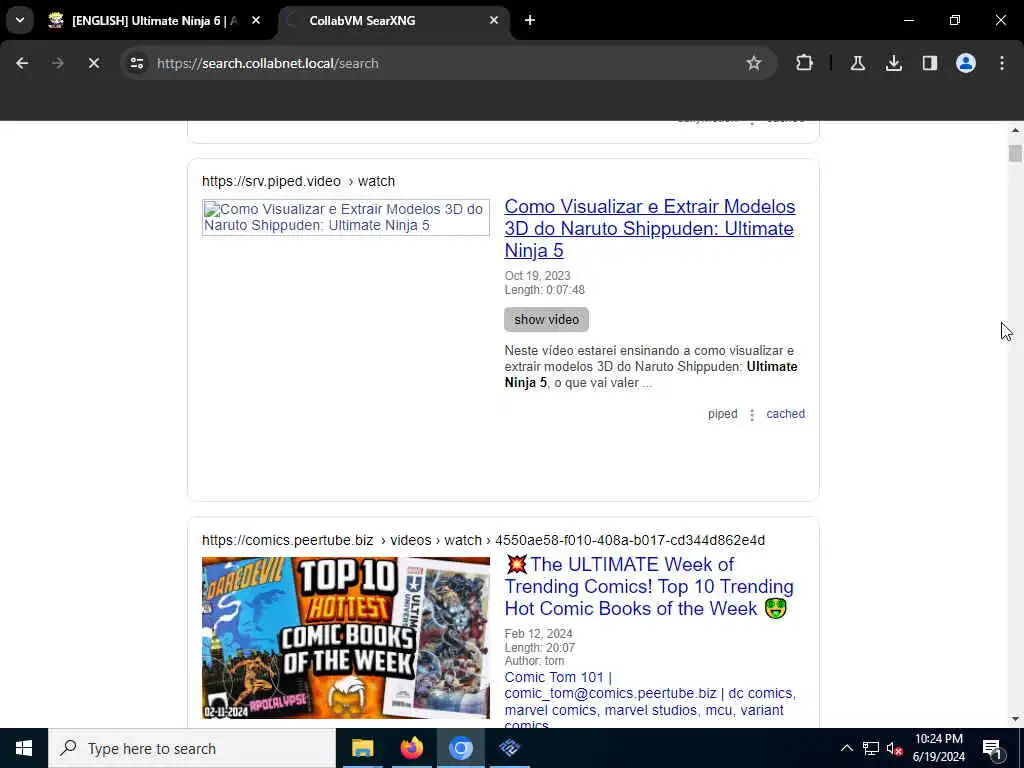
Task: Open File Explorer from taskbar
Action: pos(362,748)
